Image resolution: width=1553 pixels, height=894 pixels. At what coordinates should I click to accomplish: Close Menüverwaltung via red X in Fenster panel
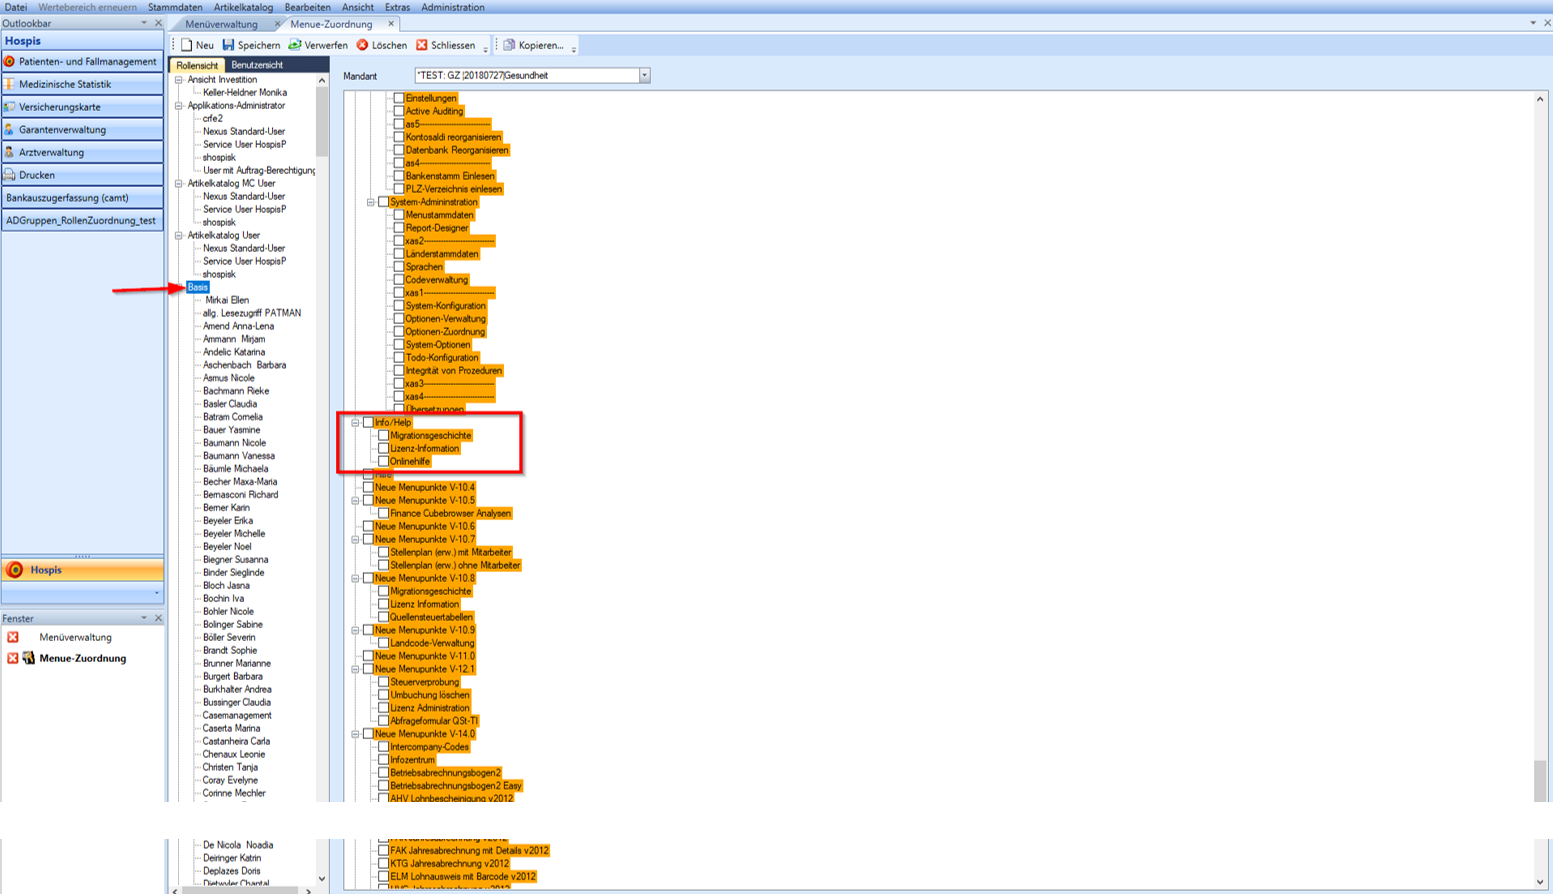(13, 637)
